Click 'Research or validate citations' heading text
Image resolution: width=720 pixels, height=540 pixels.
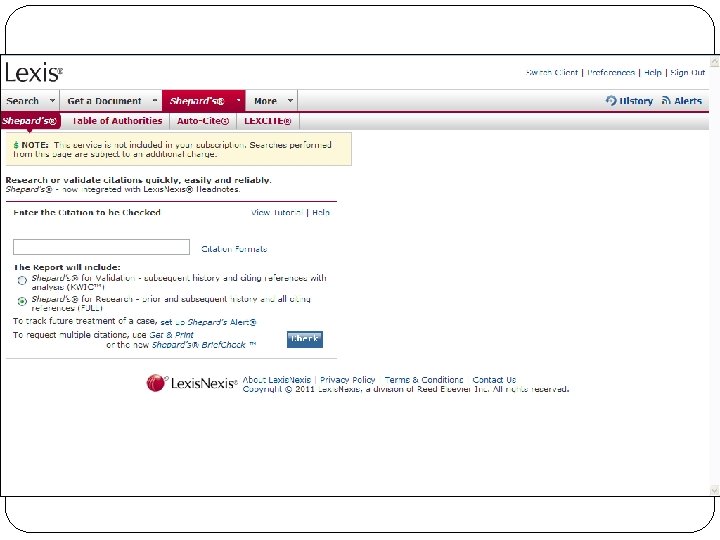(x=138, y=180)
